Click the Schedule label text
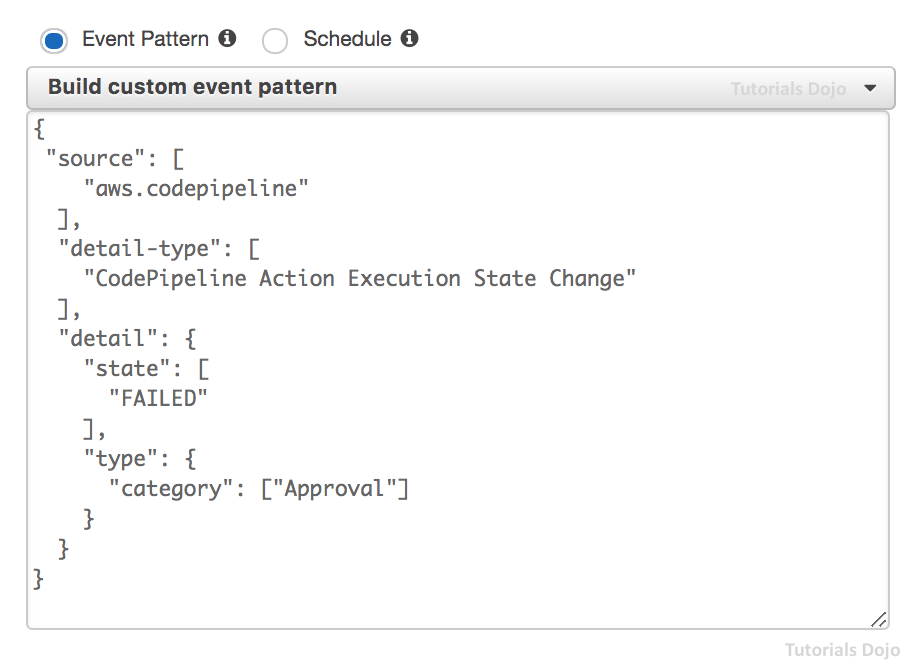Viewport: 920px width, 670px height. pos(347,39)
